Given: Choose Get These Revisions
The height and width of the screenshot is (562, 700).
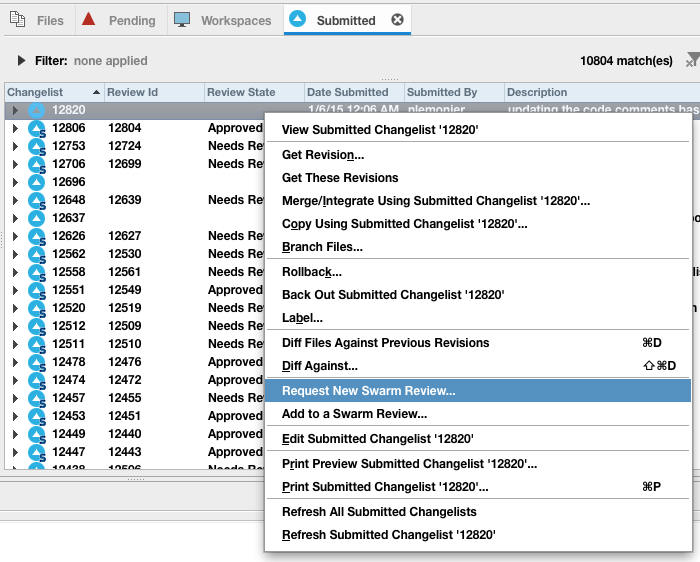Looking at the screenshot, I should pos(478,178).
